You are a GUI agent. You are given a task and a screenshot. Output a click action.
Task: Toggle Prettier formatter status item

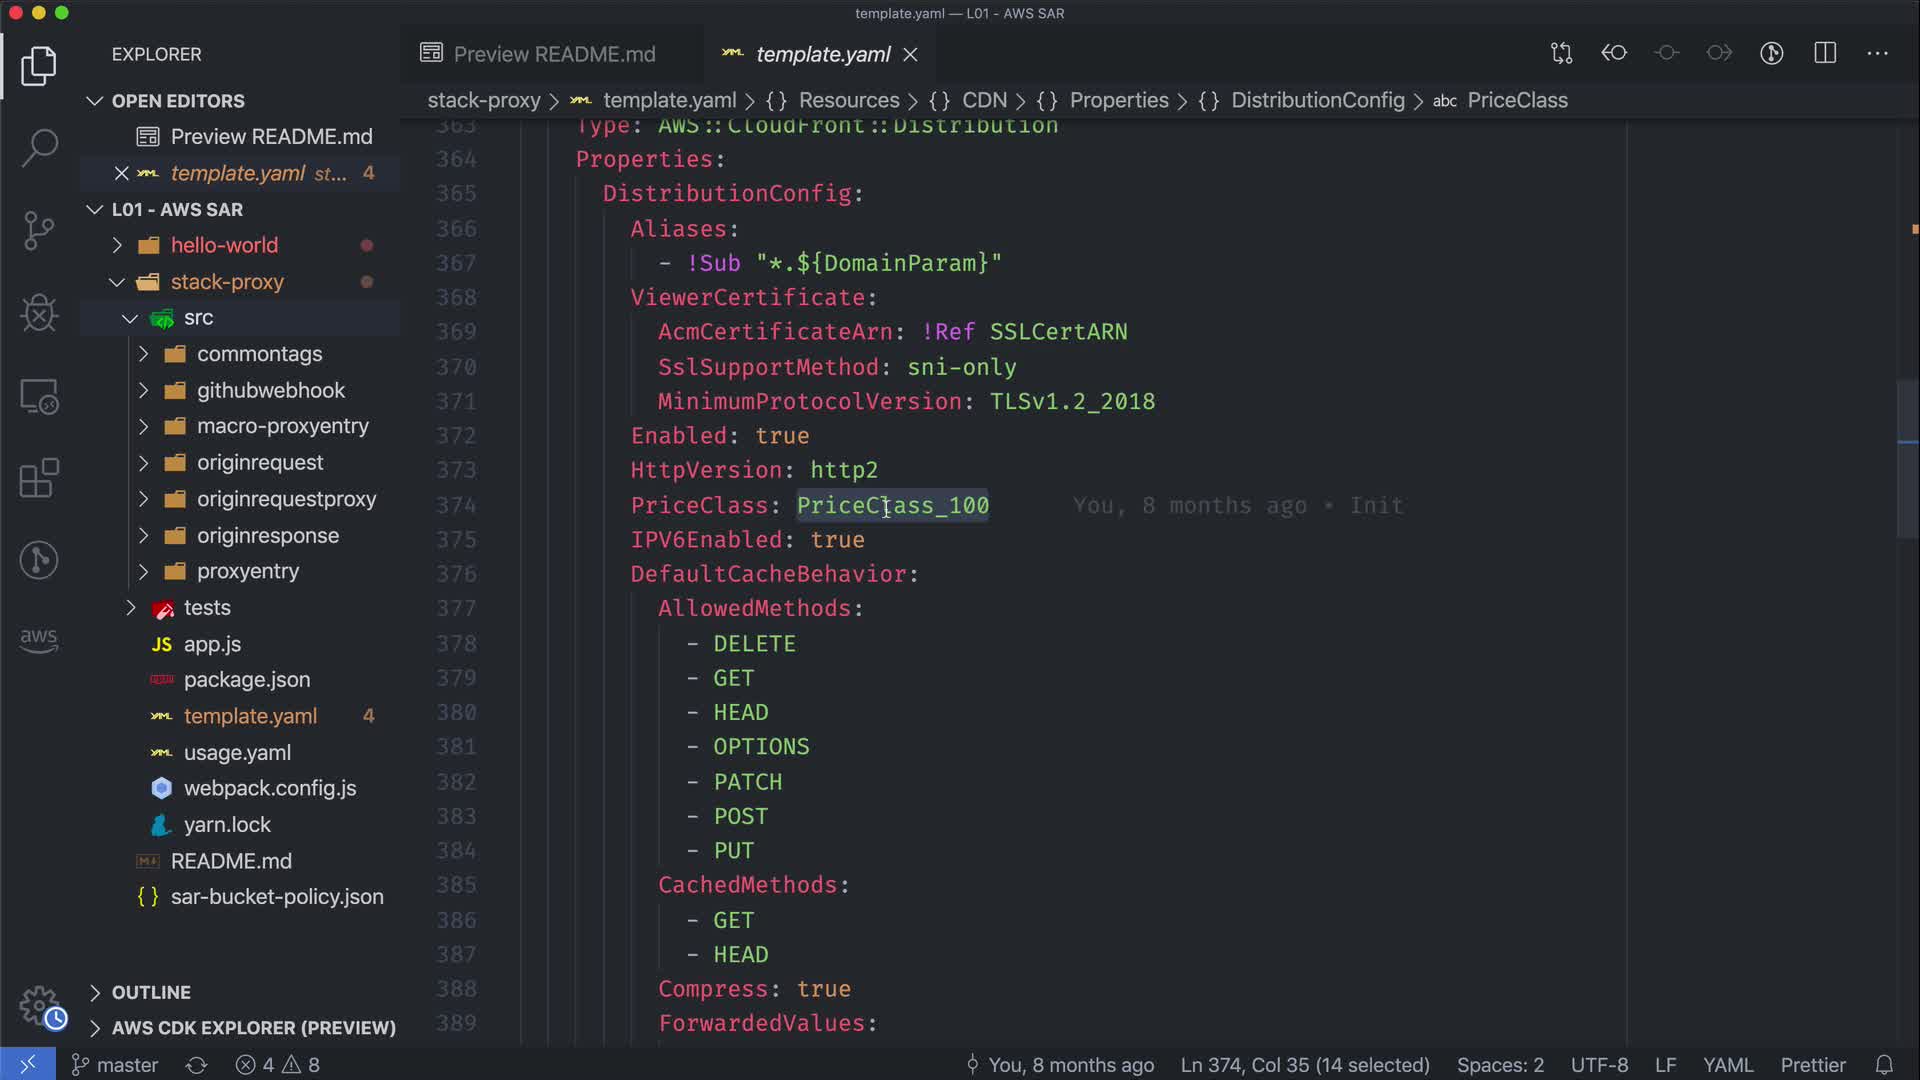(x=1812, y=1065)
